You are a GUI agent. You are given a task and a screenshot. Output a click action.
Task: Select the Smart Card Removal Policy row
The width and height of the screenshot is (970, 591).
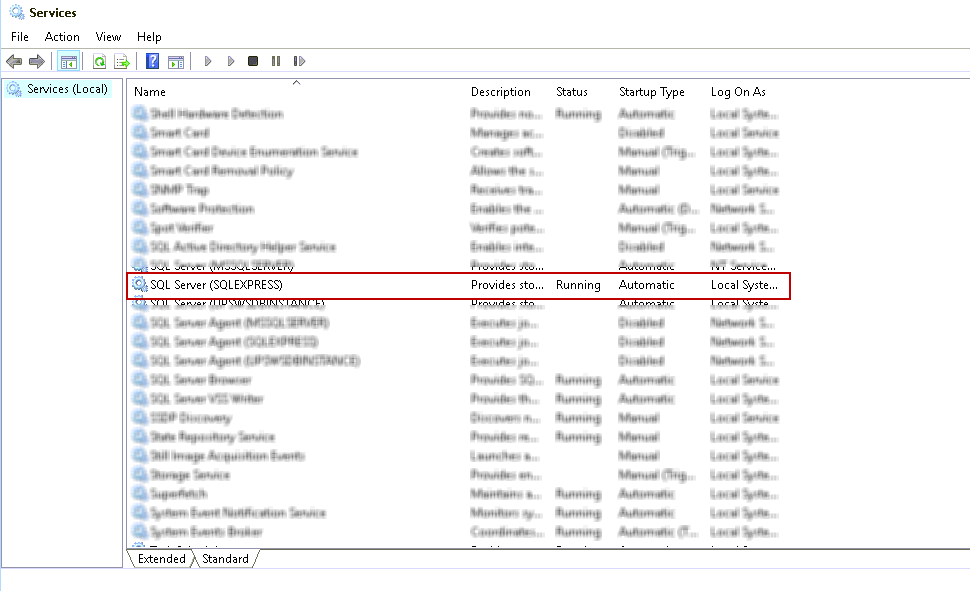(455, 171)
